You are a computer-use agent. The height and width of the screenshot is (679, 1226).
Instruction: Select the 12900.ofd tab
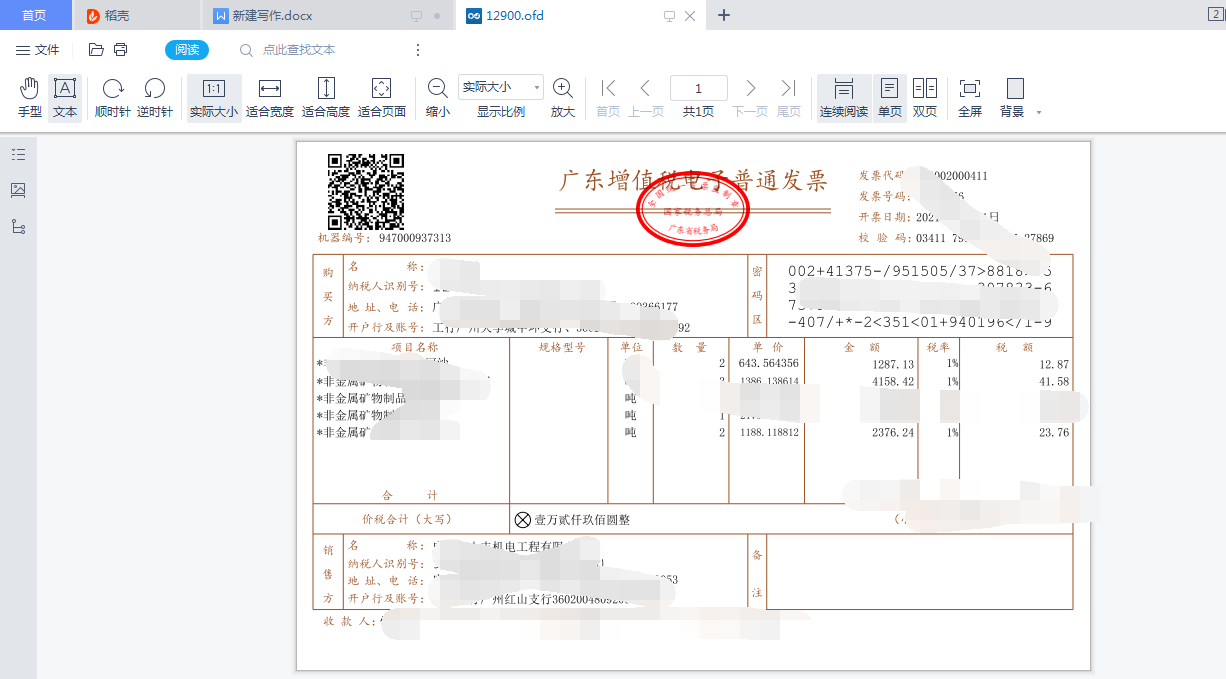click(x=582, y=15)
